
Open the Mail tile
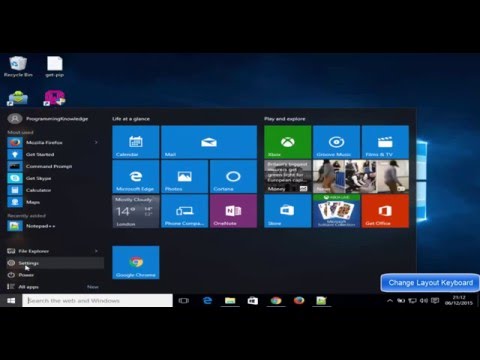point(209,142)
